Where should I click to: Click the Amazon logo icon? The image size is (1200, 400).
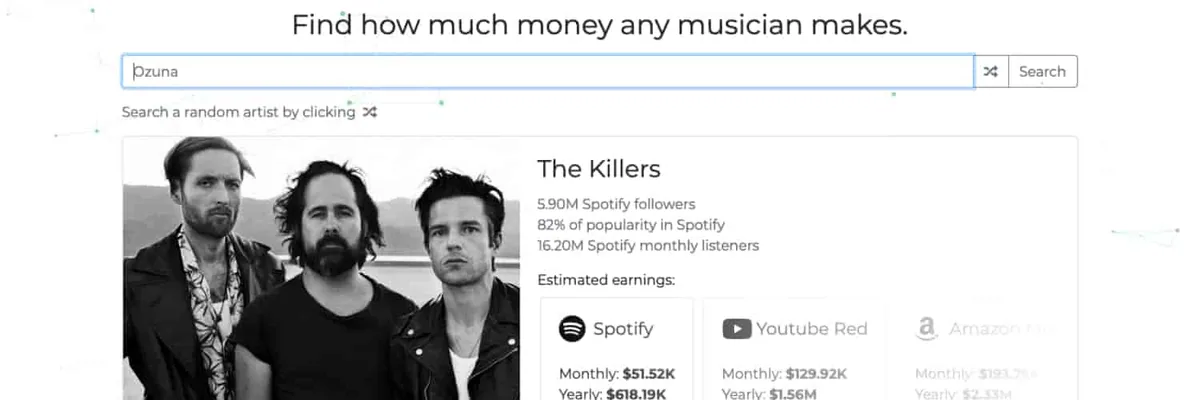point(927,328)
